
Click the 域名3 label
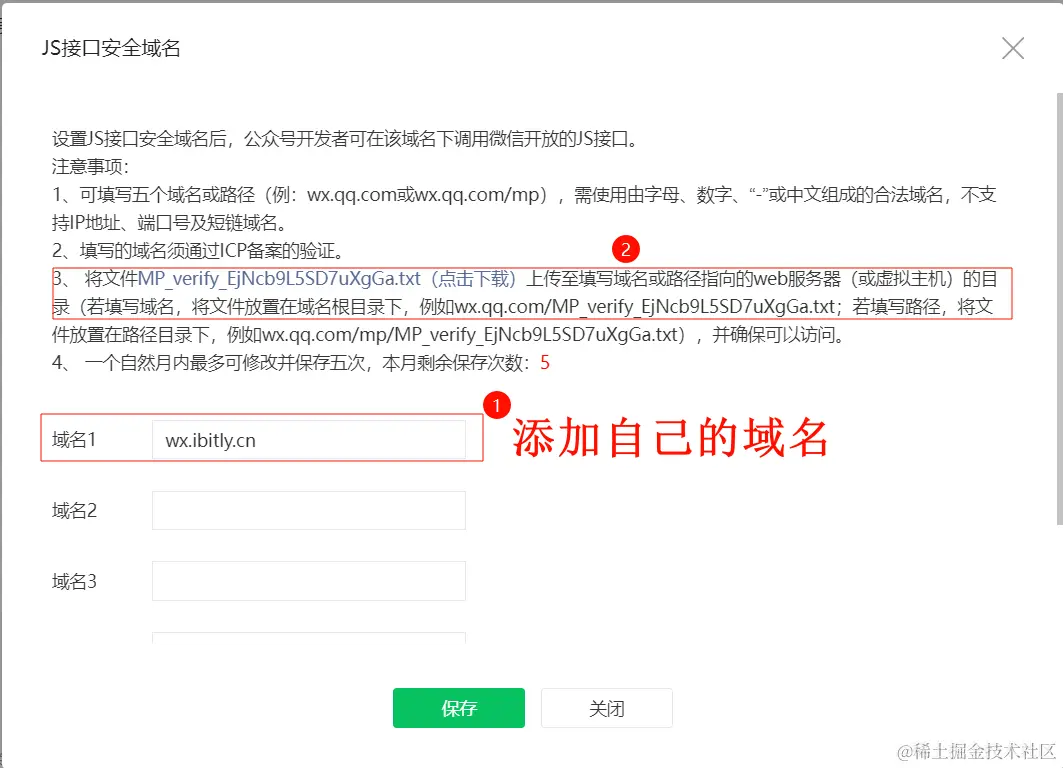tap(75, 582)
